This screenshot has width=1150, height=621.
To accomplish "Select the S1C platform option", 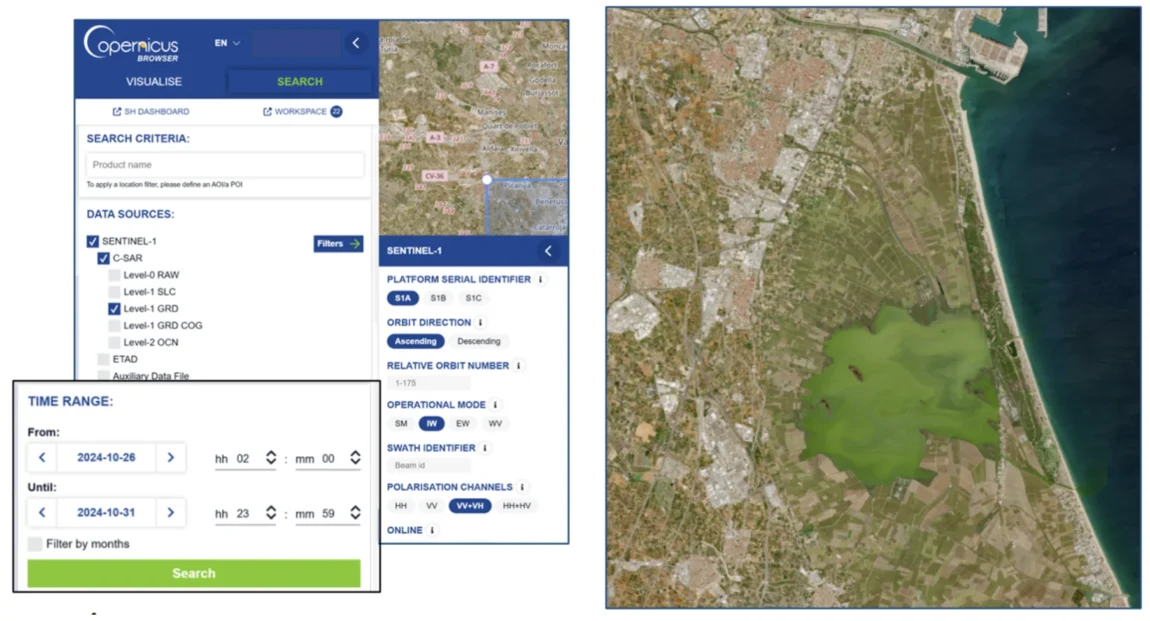I will pos(474,298).
